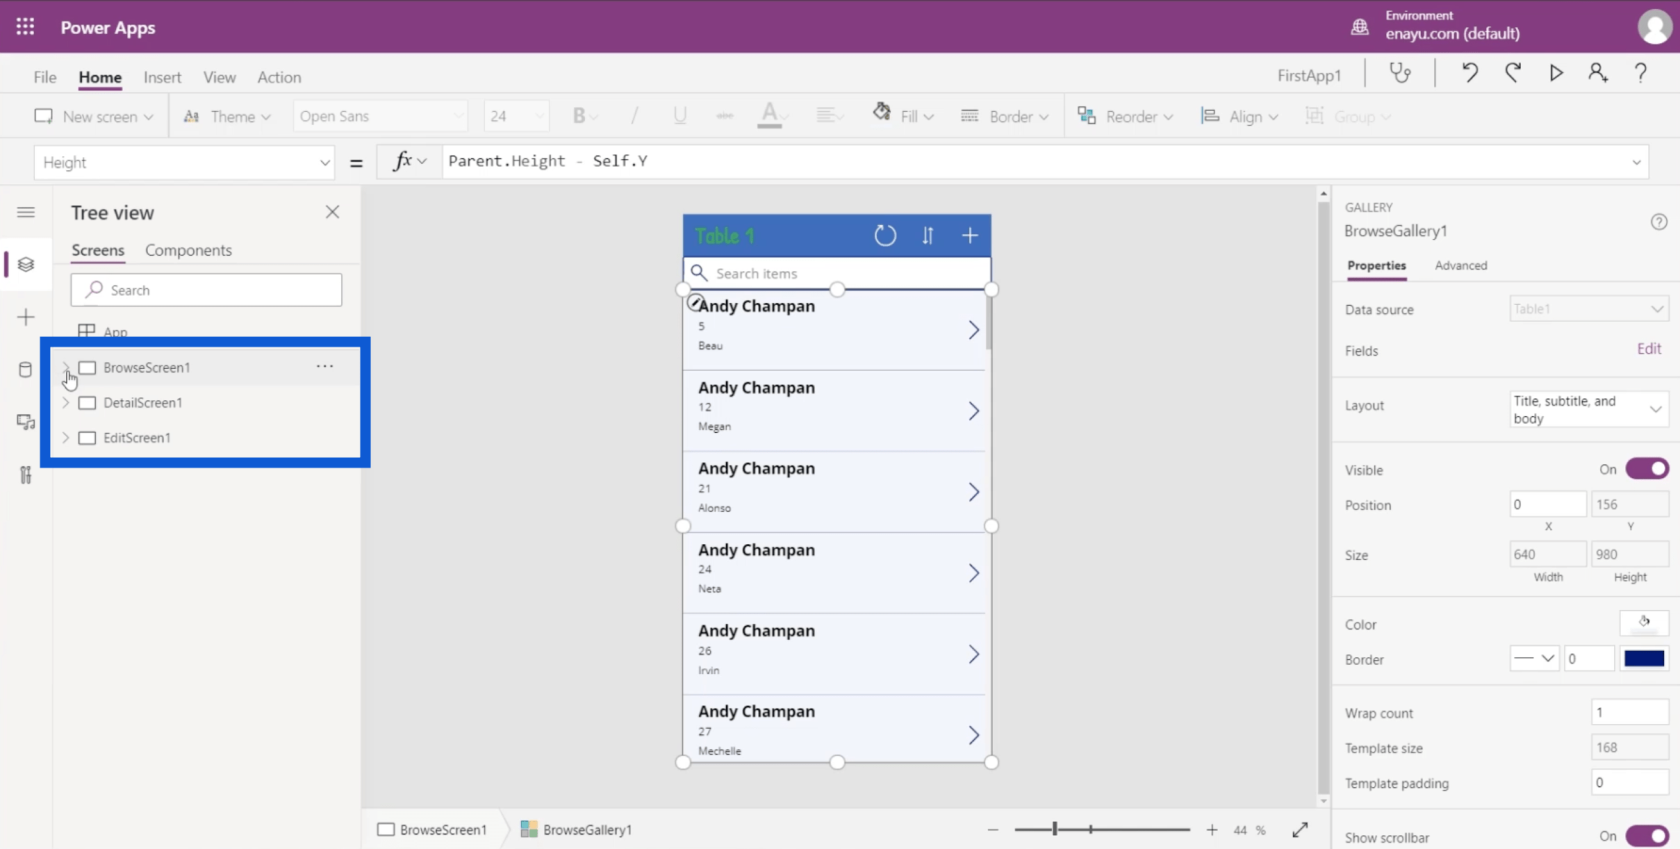Open the Data sources cylinder icon

[x=26, y=370]
